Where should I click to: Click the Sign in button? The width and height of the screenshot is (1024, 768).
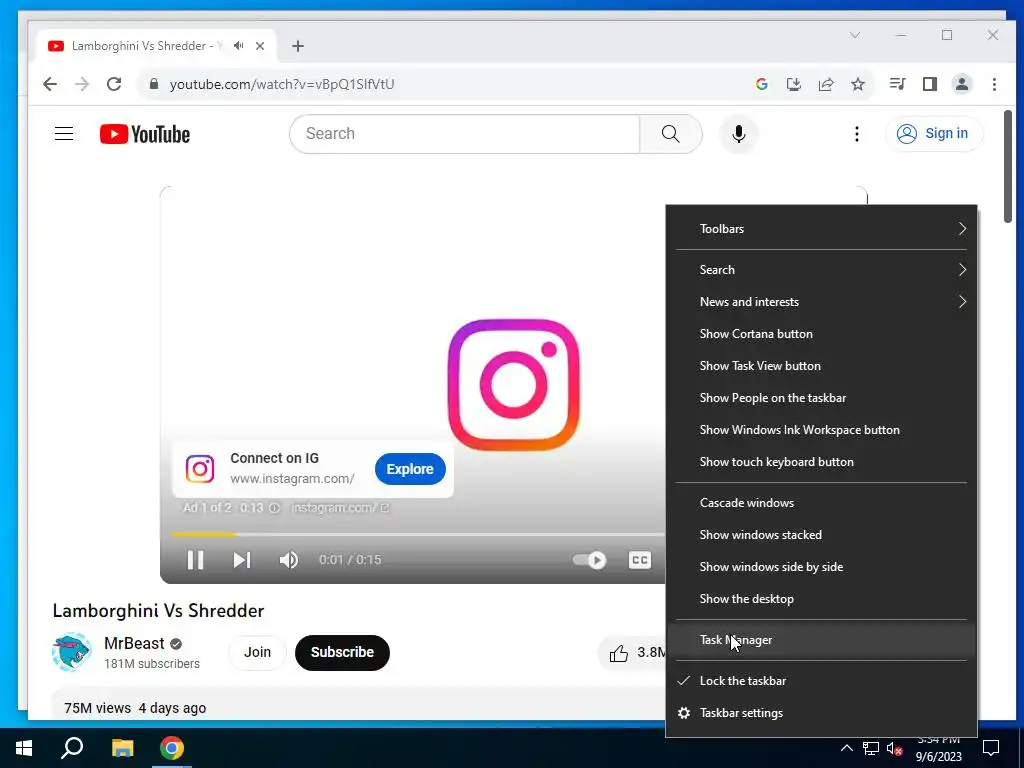tap(934, 134)
